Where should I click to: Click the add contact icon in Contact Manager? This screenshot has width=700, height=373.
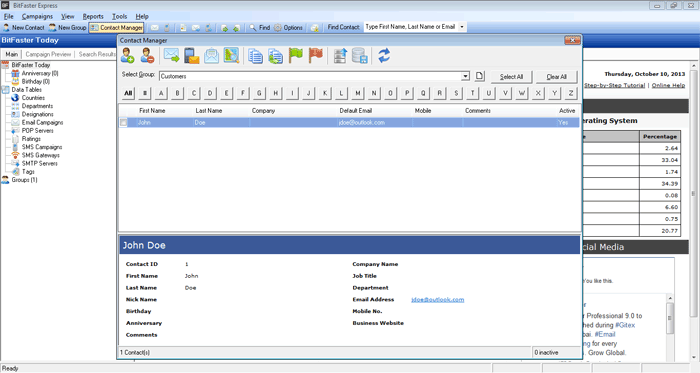tap(128, 56)
